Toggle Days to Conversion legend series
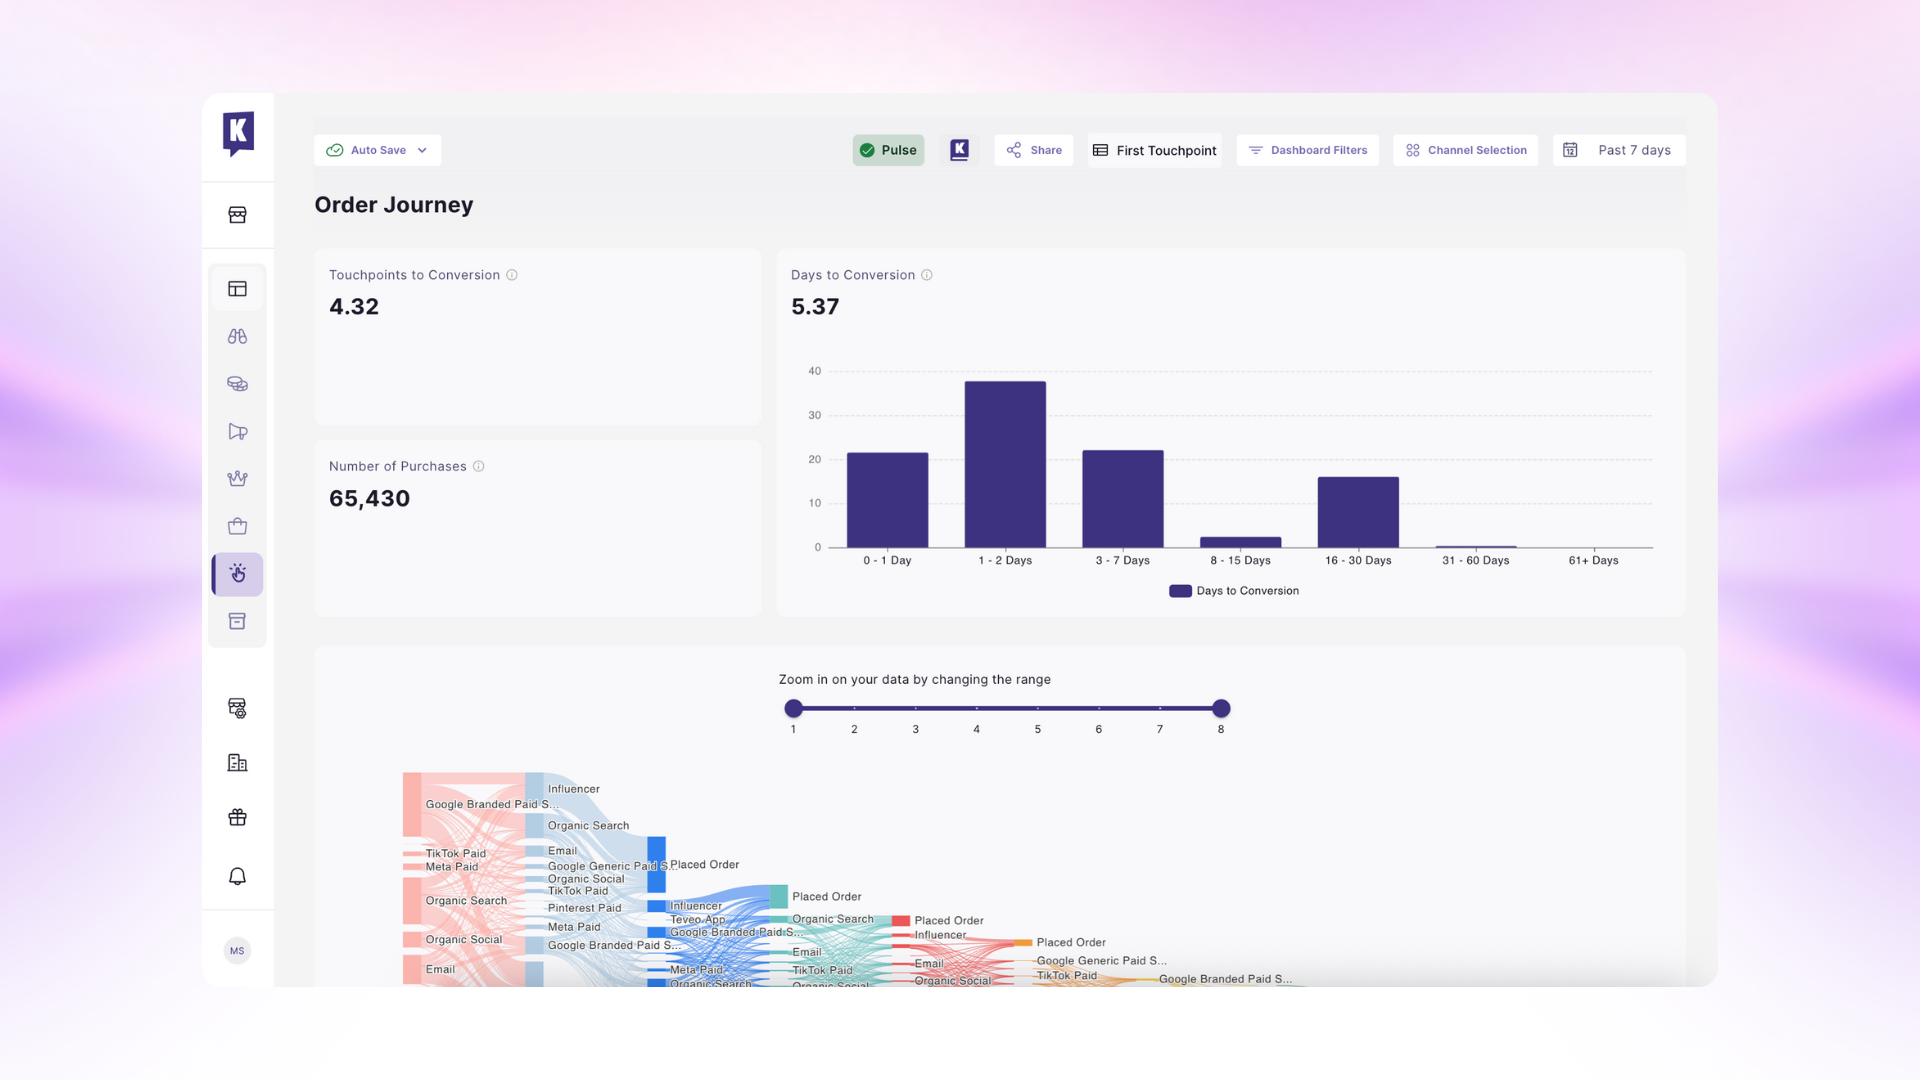This screenshot has height=1080, width=1920. tap(1234, 591)
